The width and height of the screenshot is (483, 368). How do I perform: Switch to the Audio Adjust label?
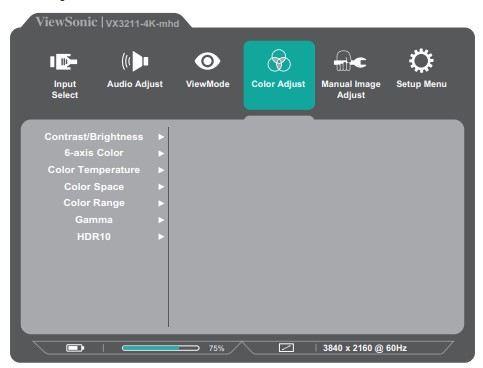point(135,84)
